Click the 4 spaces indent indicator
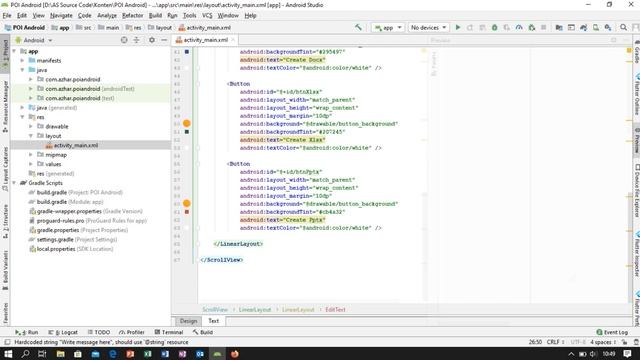 pyautogui.click(x=603, y=342)
